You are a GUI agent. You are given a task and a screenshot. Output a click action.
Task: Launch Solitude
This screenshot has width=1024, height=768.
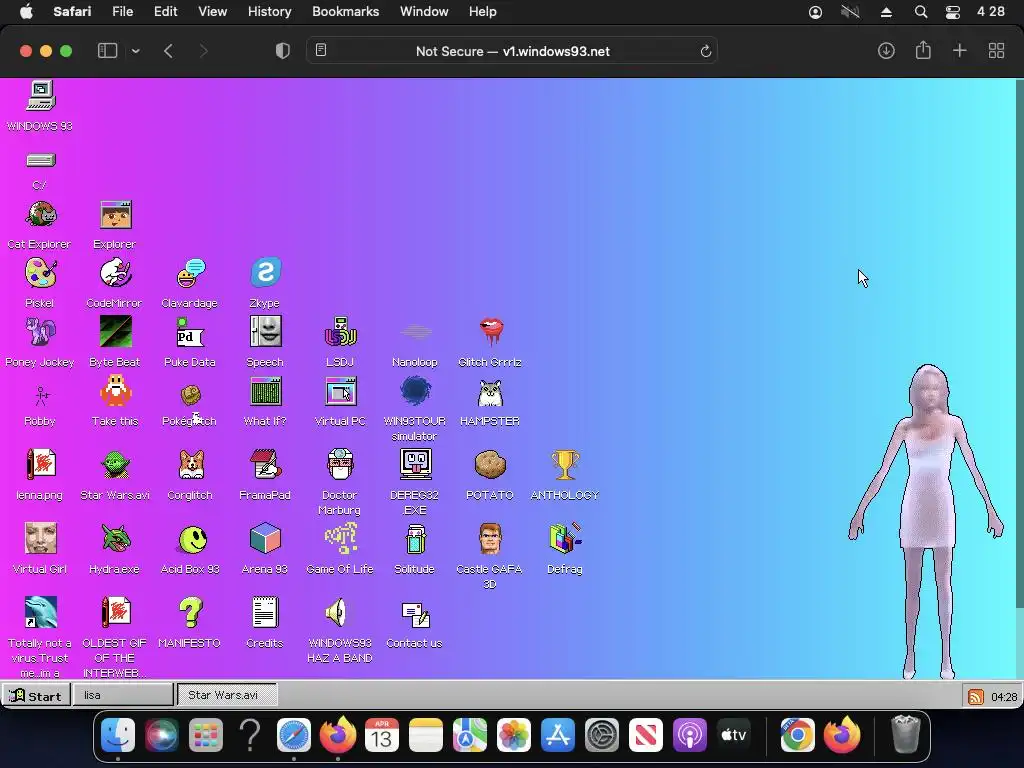[416, 539]
